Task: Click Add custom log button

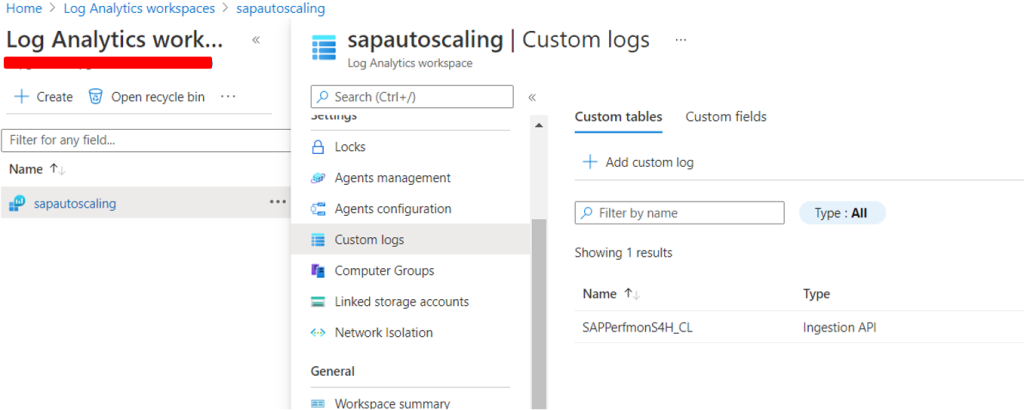Action: click(x=637, y=162)
